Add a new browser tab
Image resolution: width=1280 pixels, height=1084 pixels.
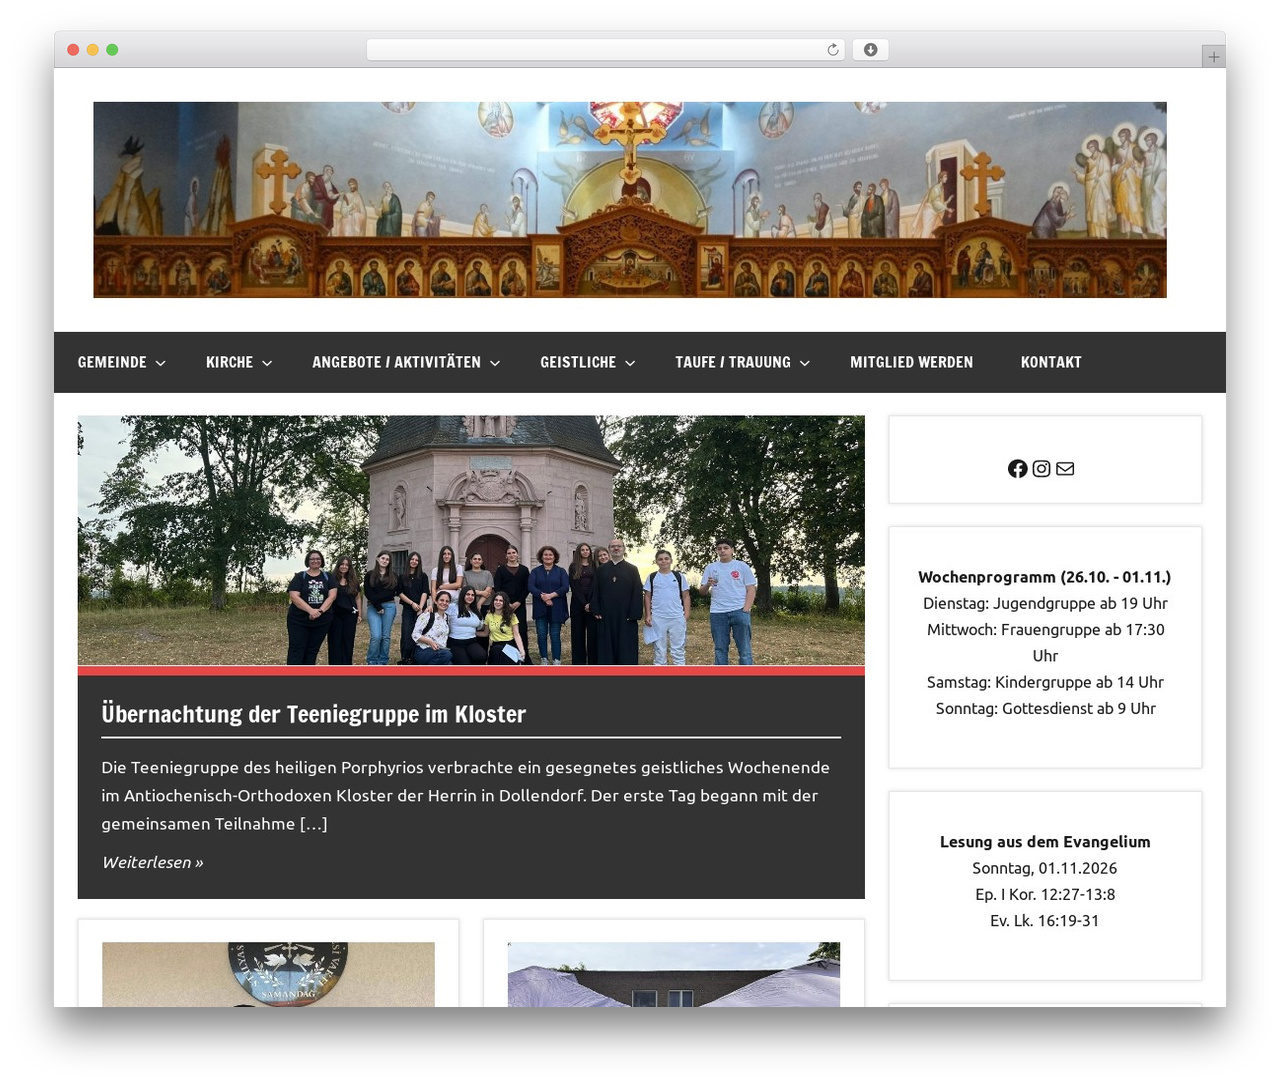coord(1213,57)
